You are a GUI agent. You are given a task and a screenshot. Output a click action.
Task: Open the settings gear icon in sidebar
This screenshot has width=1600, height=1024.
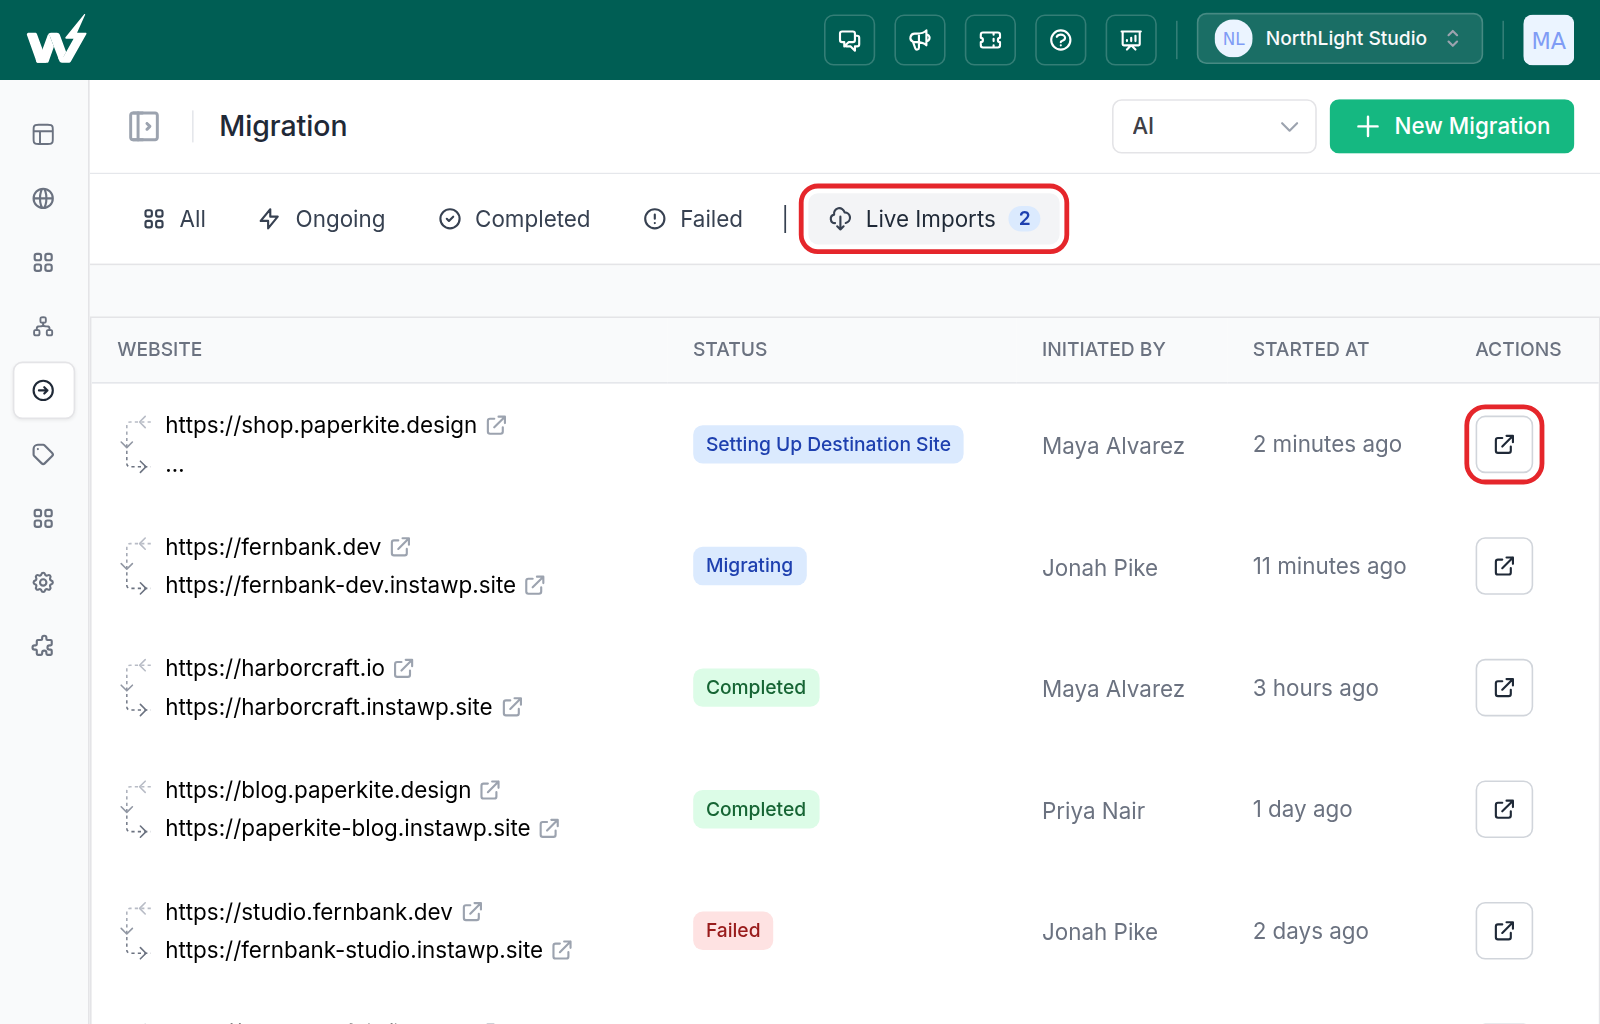coord(43,583)
